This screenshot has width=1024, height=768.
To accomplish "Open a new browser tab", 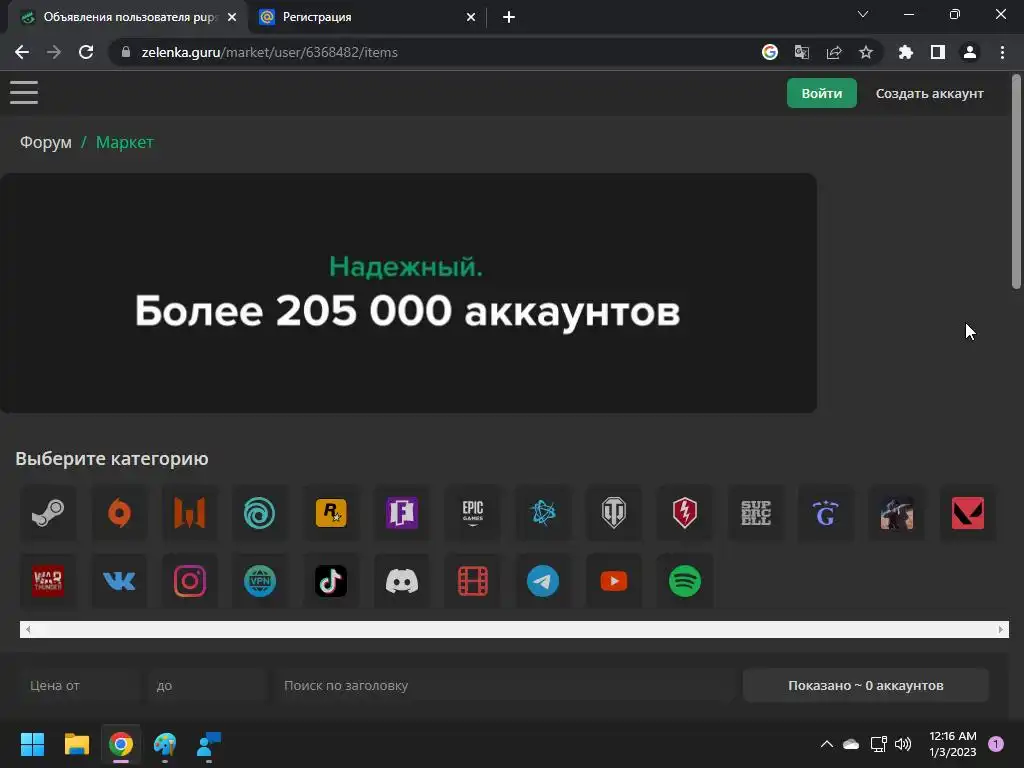I will (x=509, y=17).
